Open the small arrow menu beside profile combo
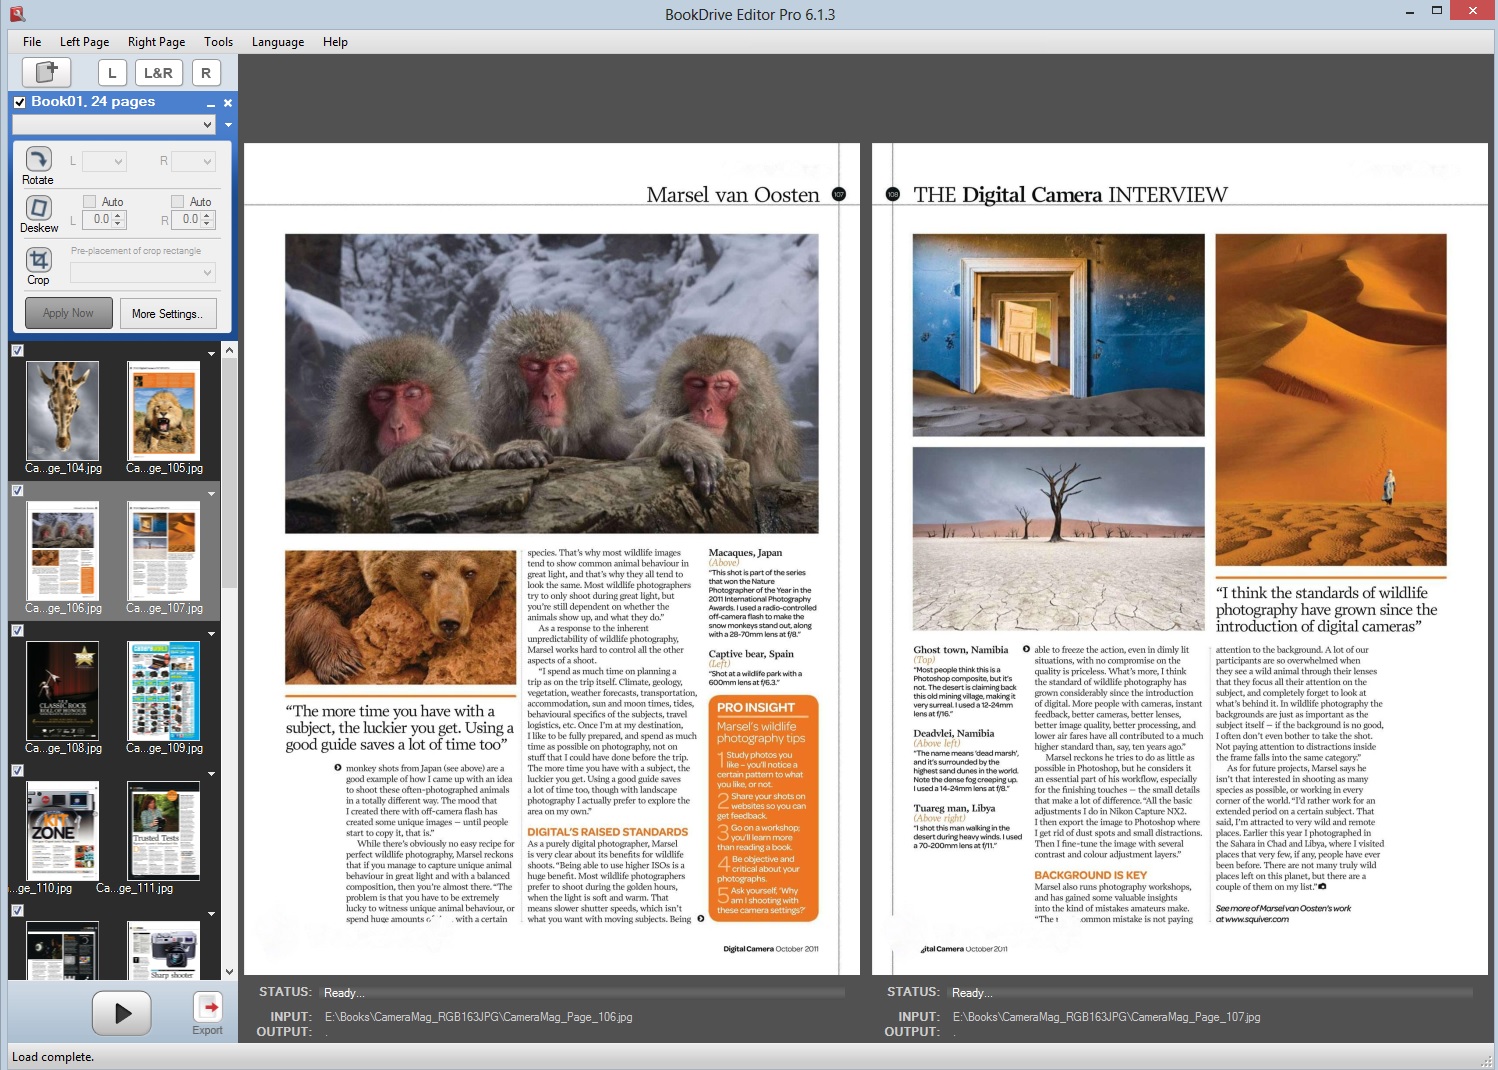 228,125
